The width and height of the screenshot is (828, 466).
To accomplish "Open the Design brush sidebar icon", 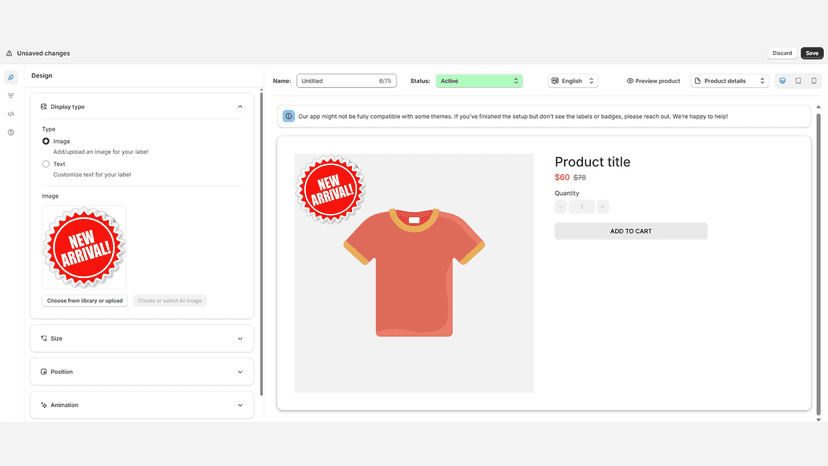I will coord(11,77).
